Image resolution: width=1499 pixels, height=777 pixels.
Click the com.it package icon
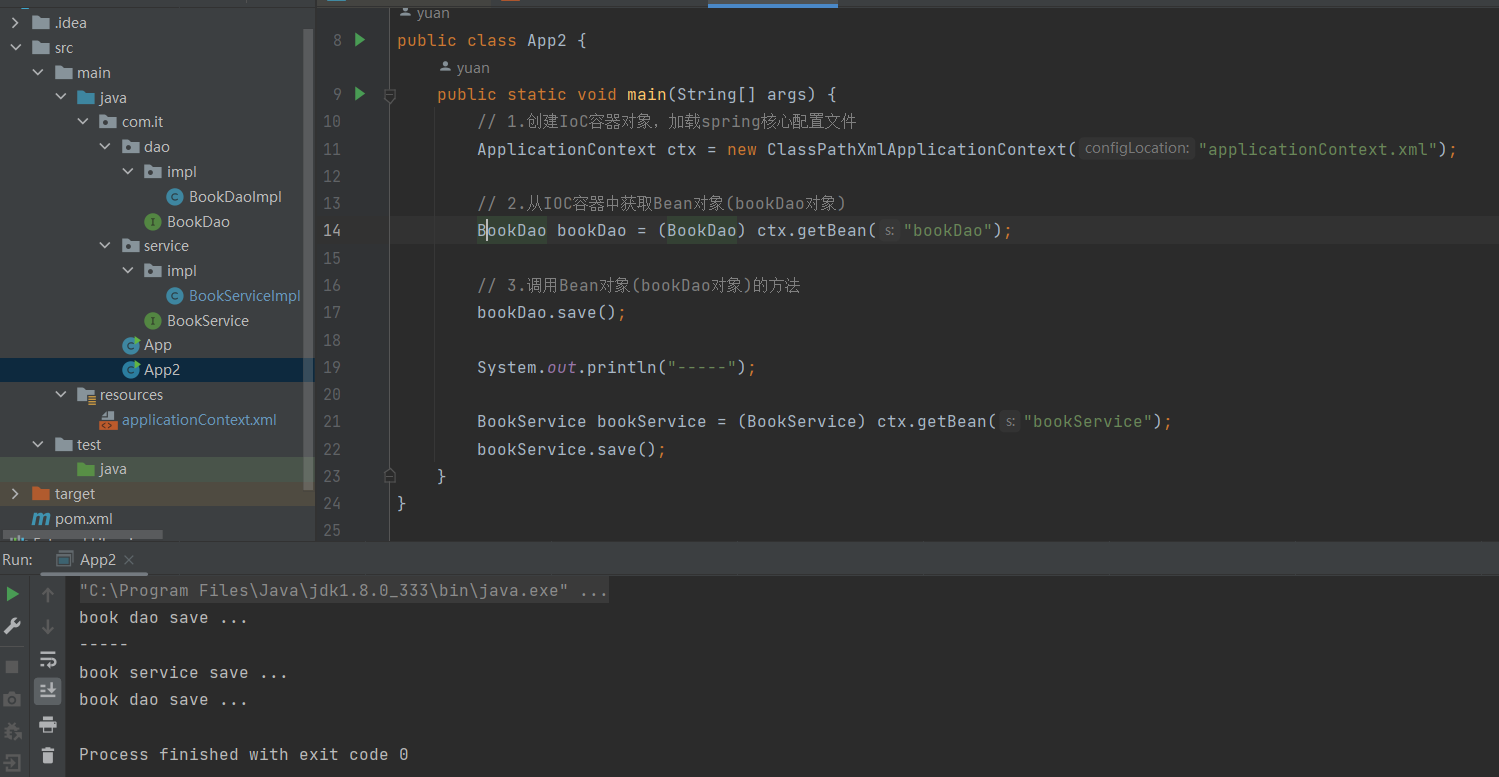click(108, 122)
